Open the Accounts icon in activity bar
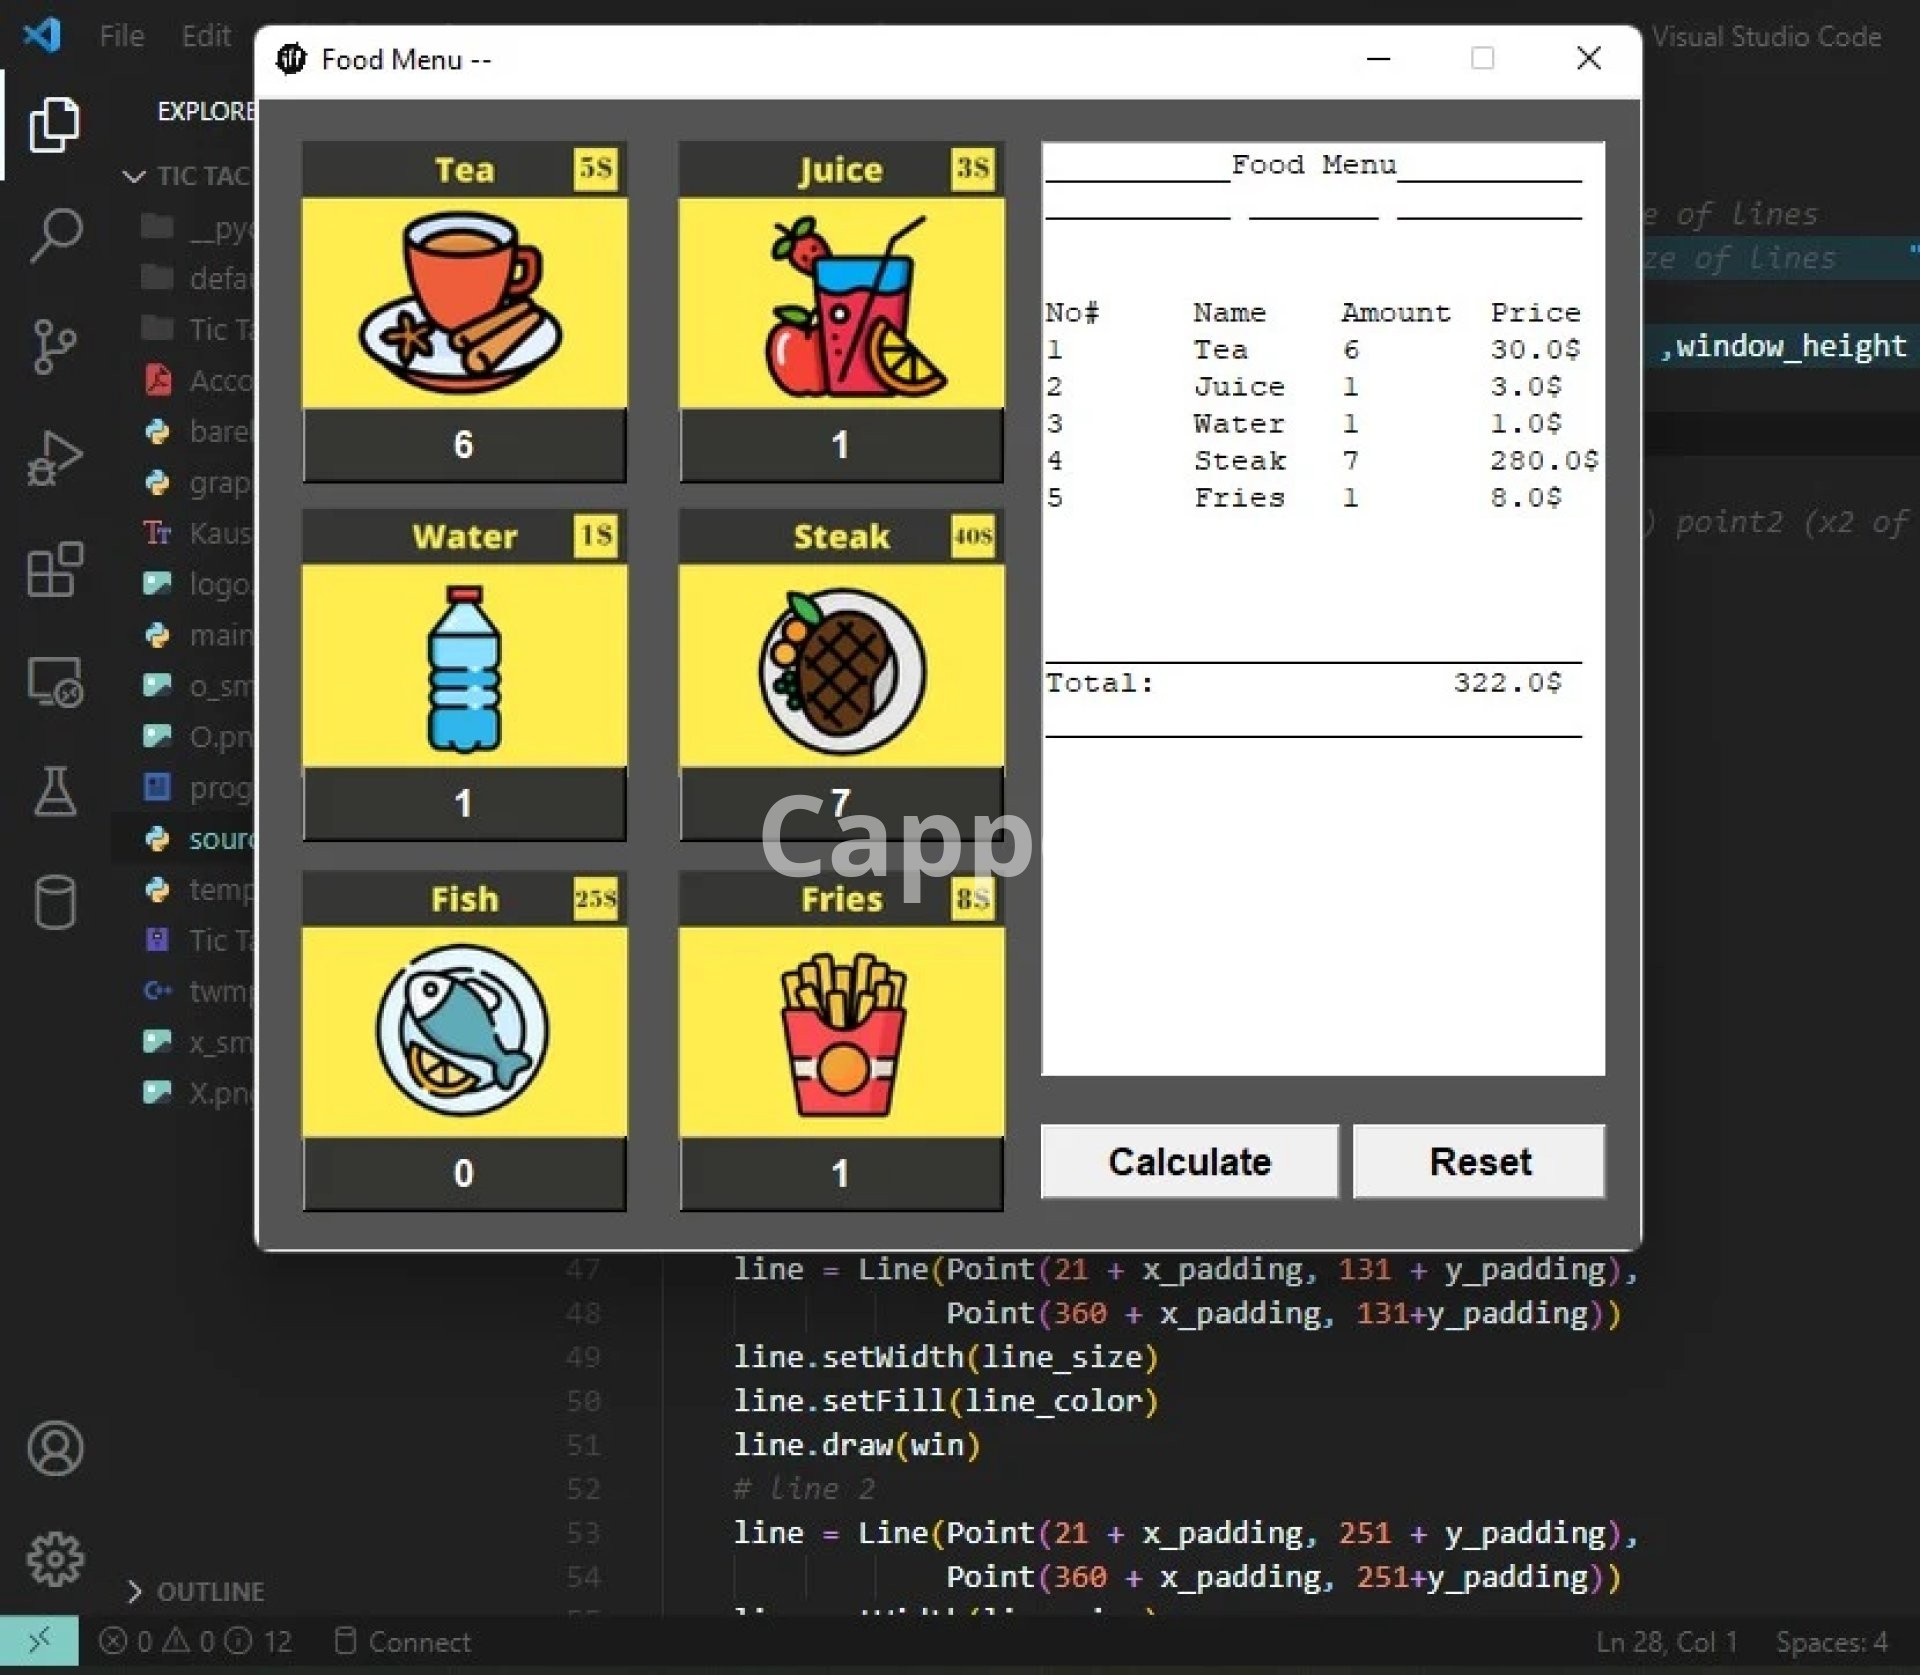The image size is (1920, 1675). 54,1448
